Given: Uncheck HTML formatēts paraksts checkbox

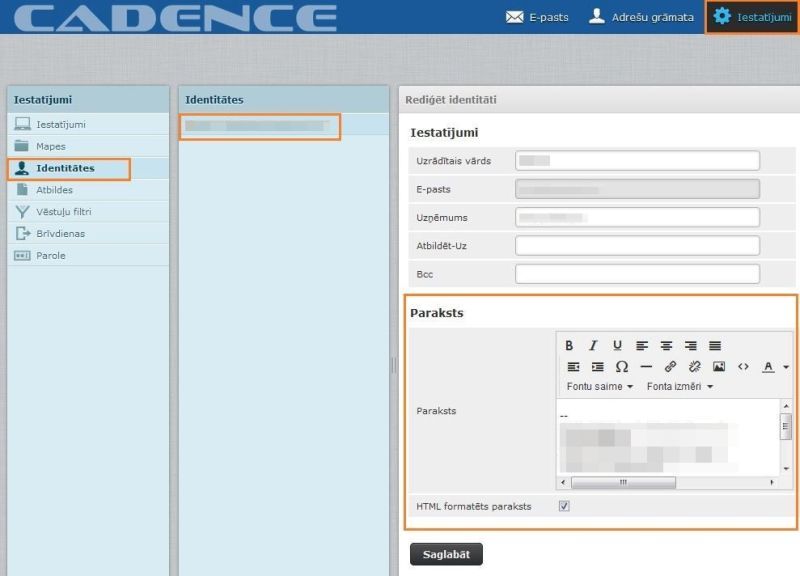Looking at the screenshot, I should 564,506.
